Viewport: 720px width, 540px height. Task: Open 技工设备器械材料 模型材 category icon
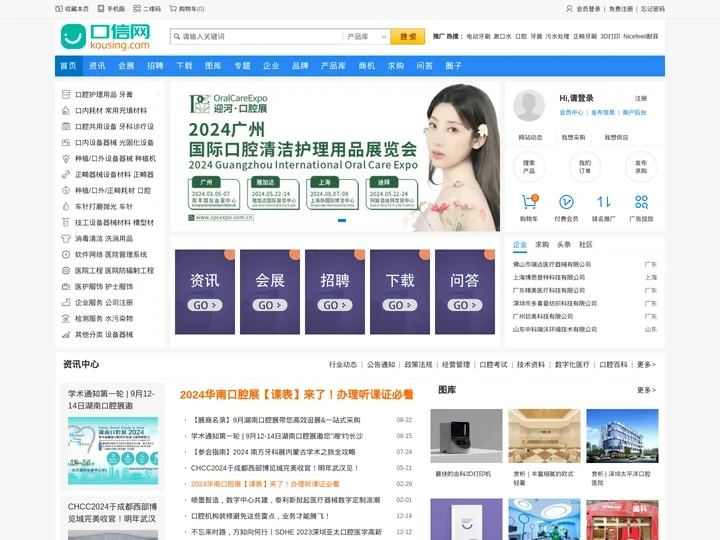66,222
